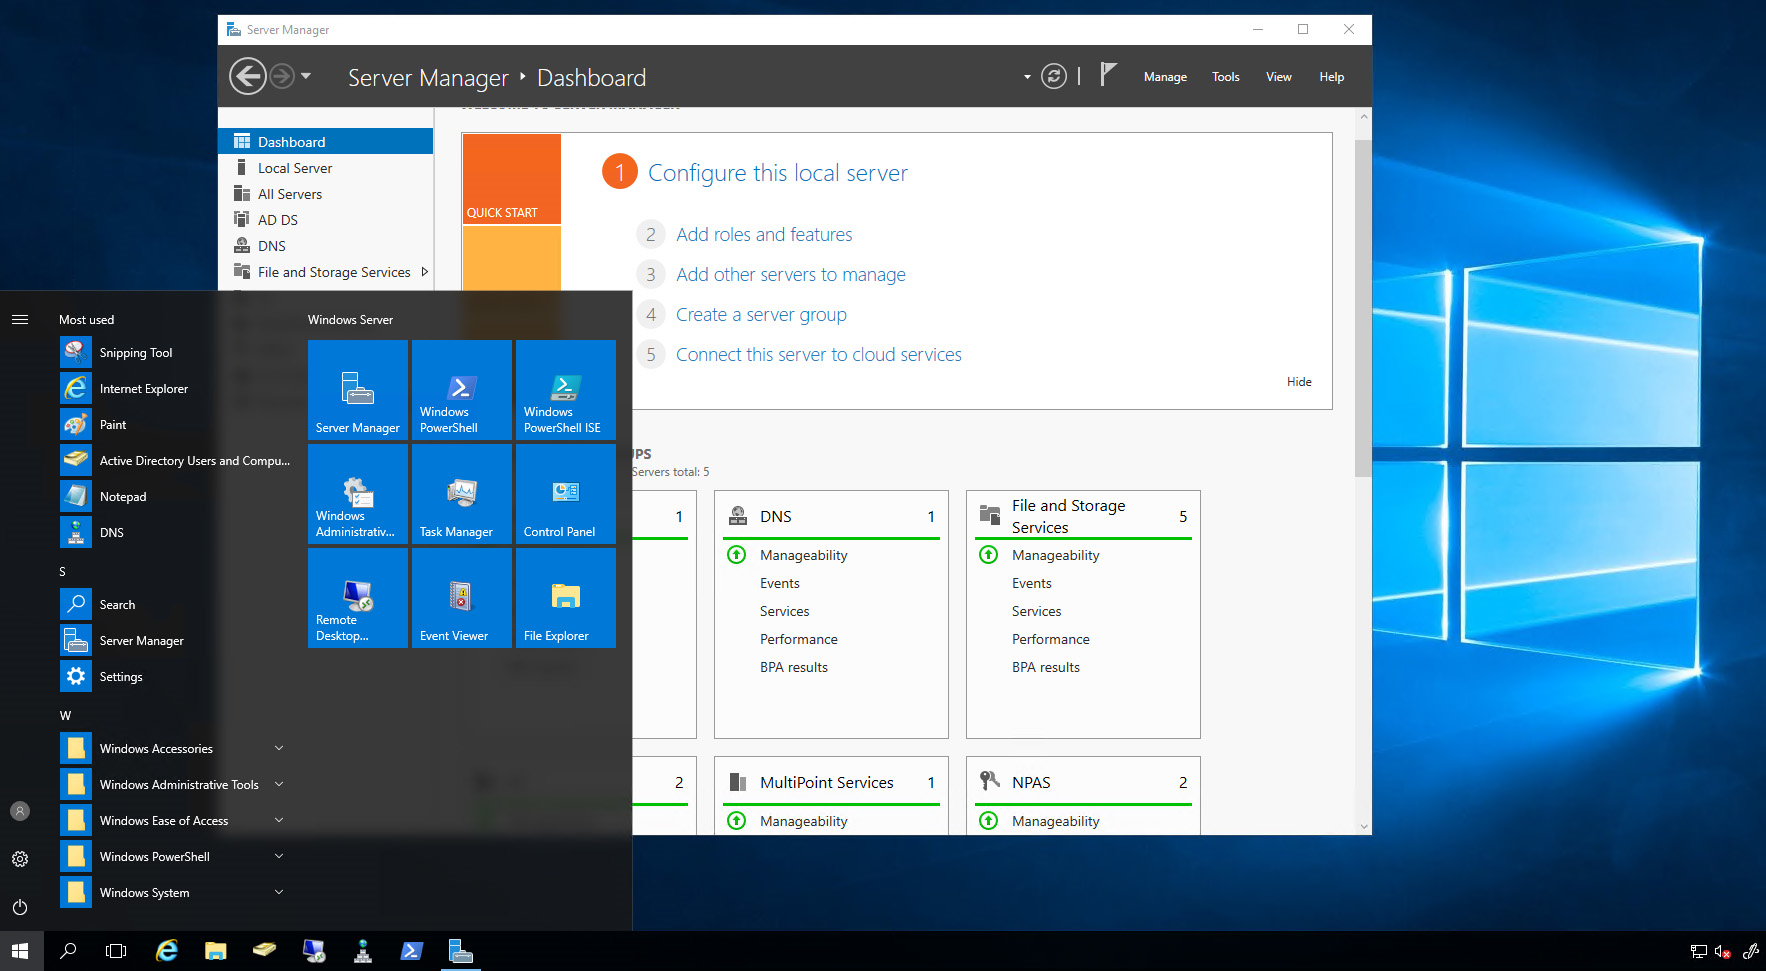Open the Tools menu
The image size is (1766, 971).
click(1225, 76)
